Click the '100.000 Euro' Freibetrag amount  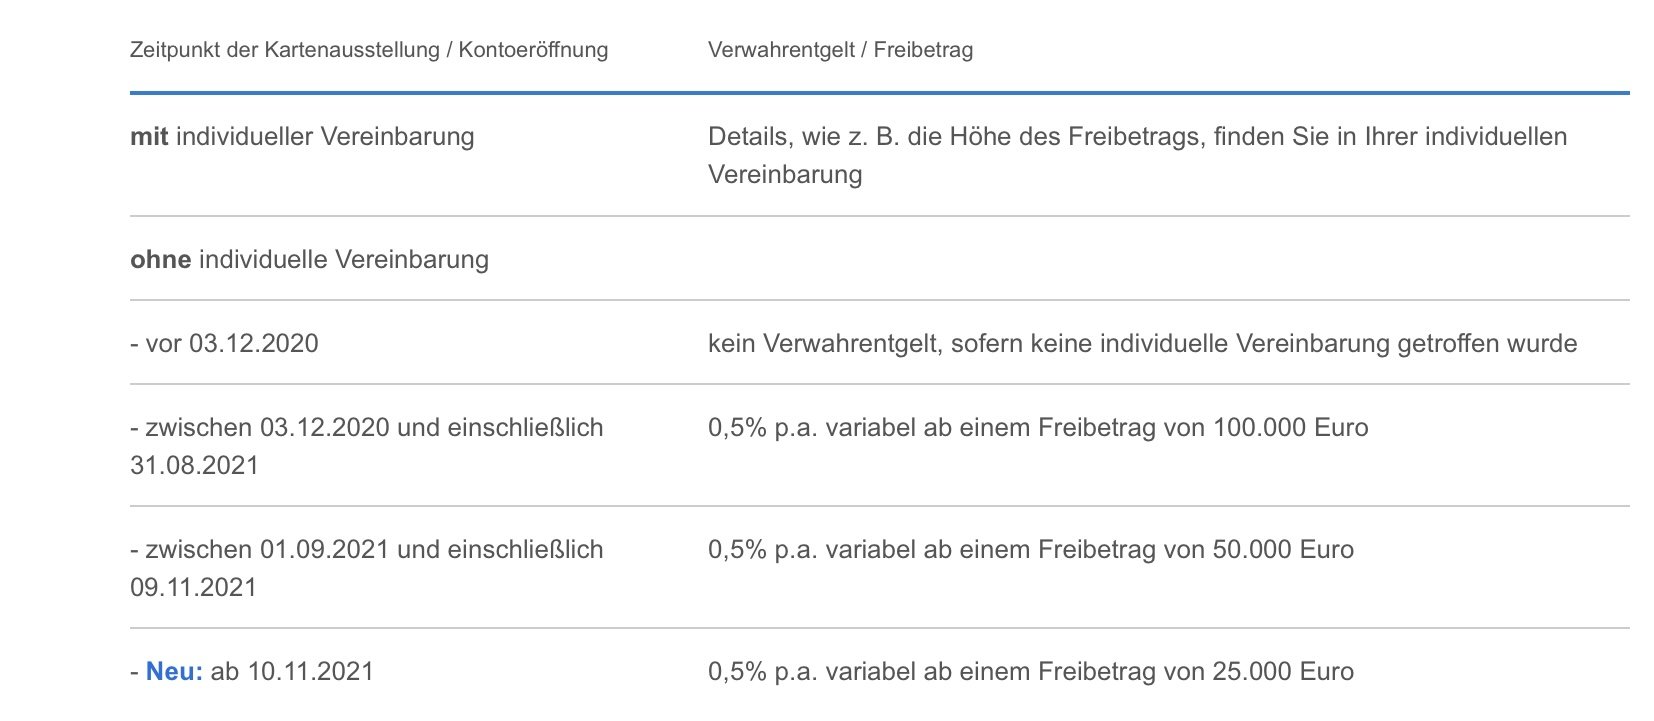(x=1290, y=428)
